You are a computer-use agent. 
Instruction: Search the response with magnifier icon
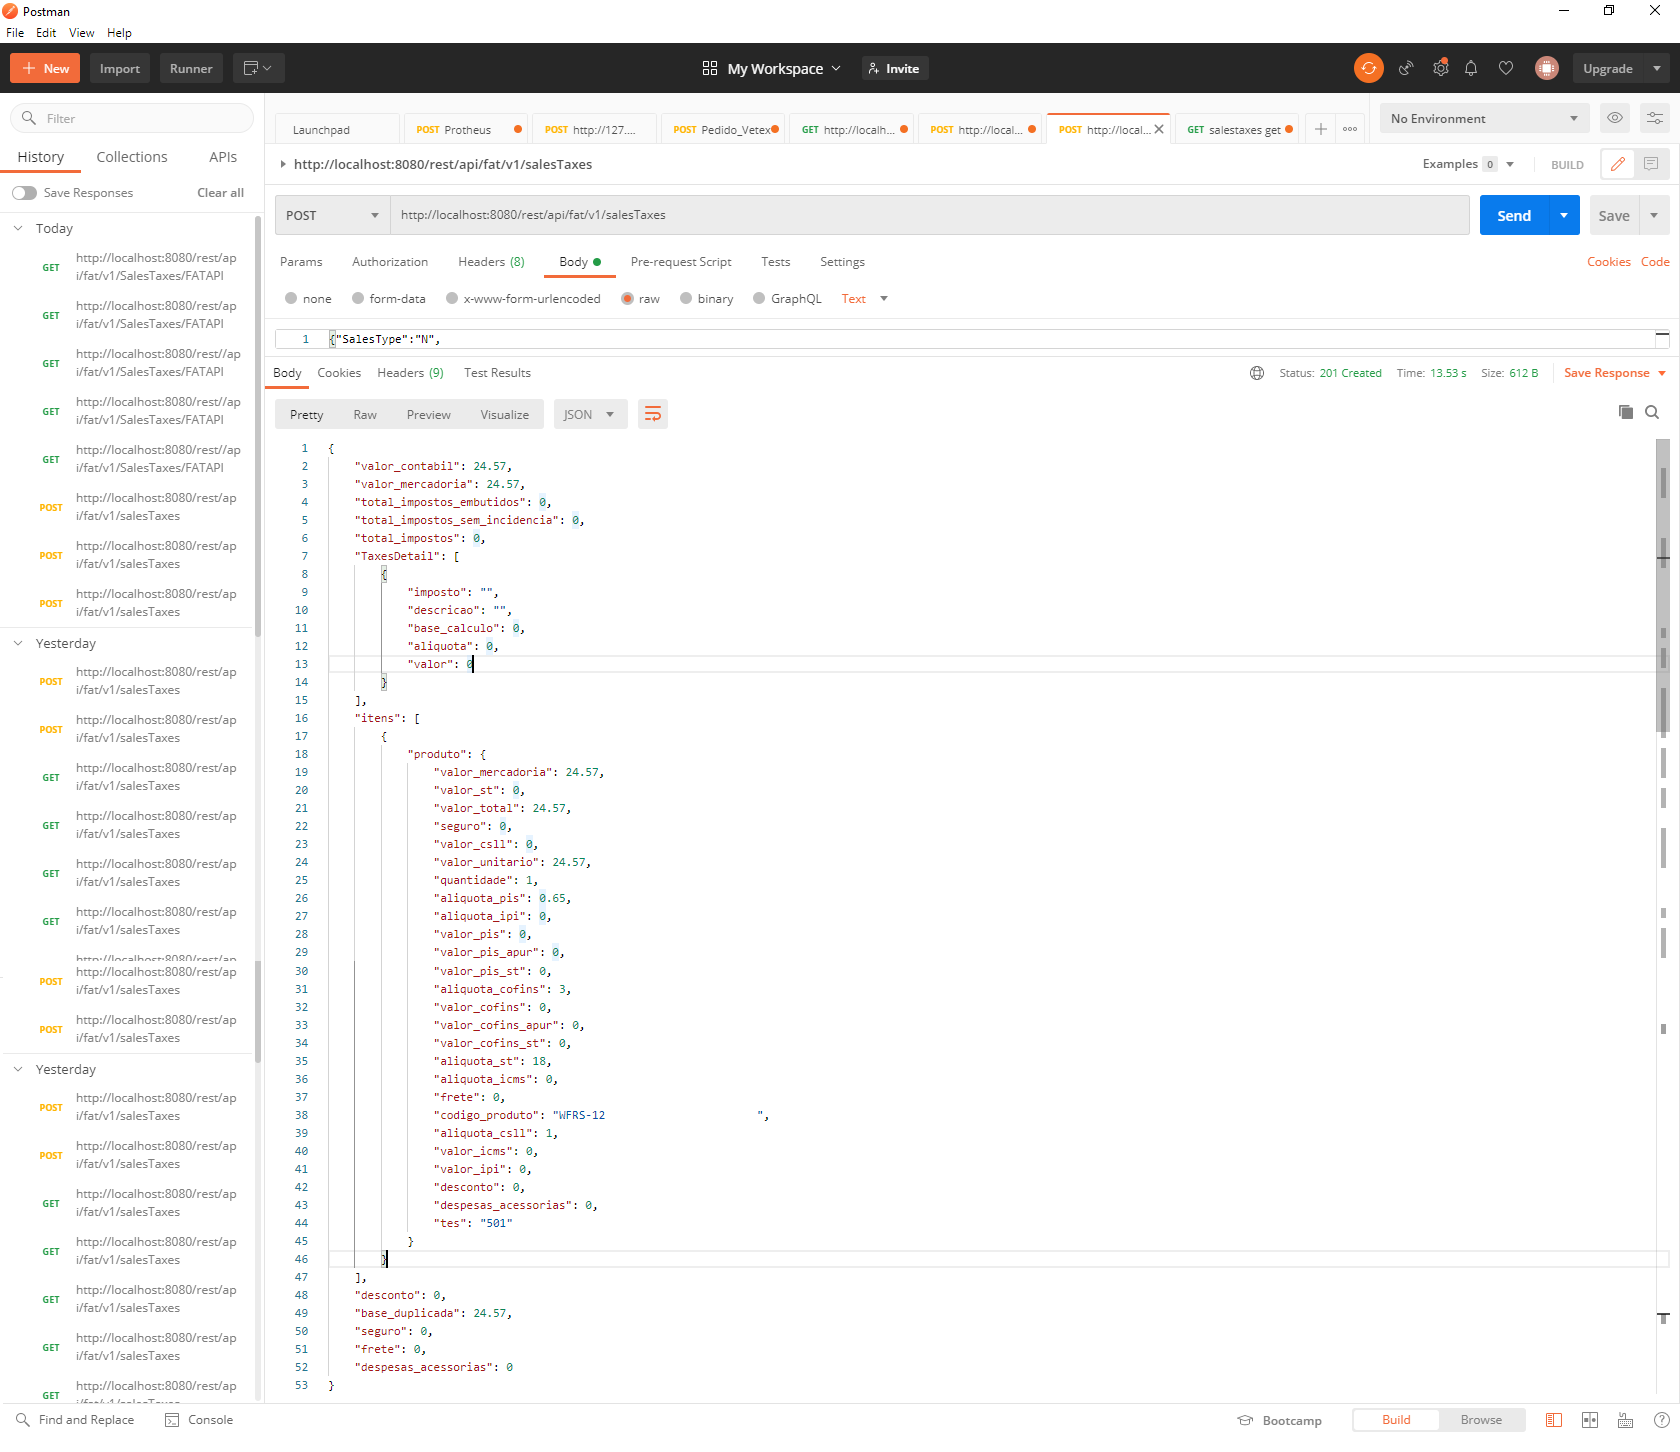[x=1652, y=412]
